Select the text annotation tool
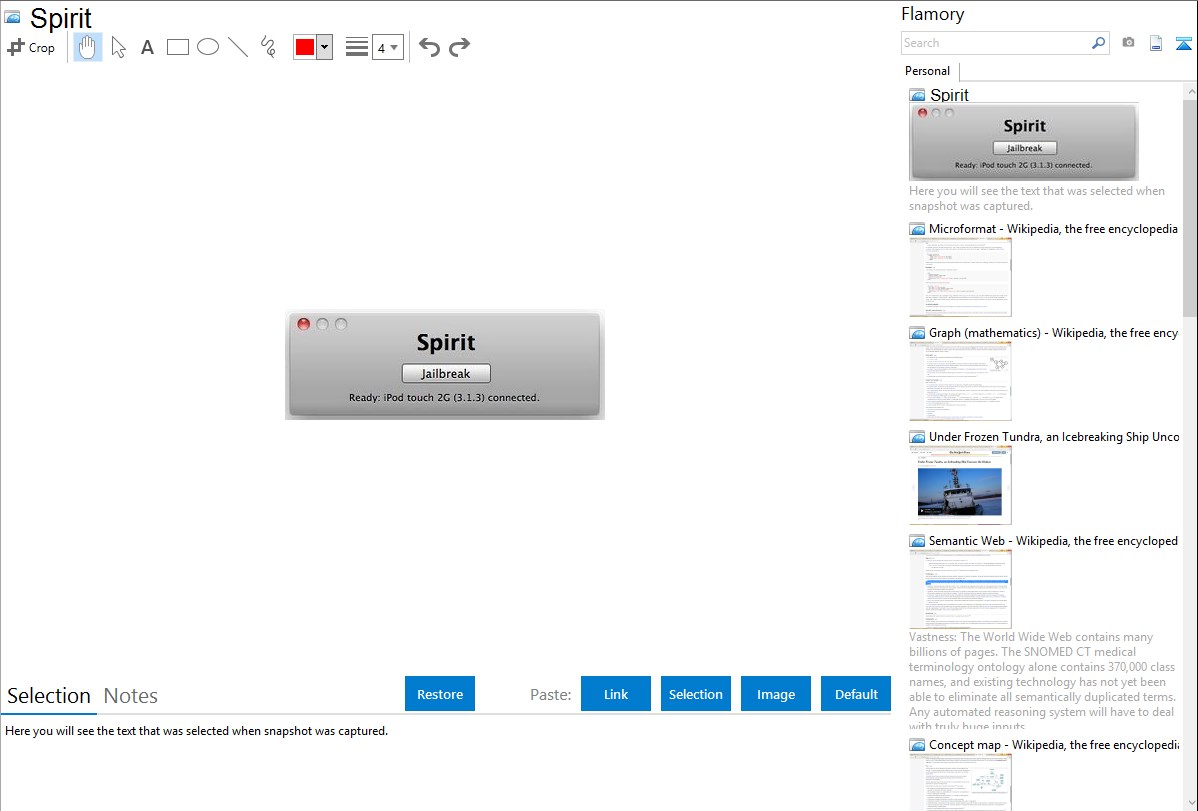This screenshot has width=1198, height=811. pyautogui.click(x=147, y=47)
